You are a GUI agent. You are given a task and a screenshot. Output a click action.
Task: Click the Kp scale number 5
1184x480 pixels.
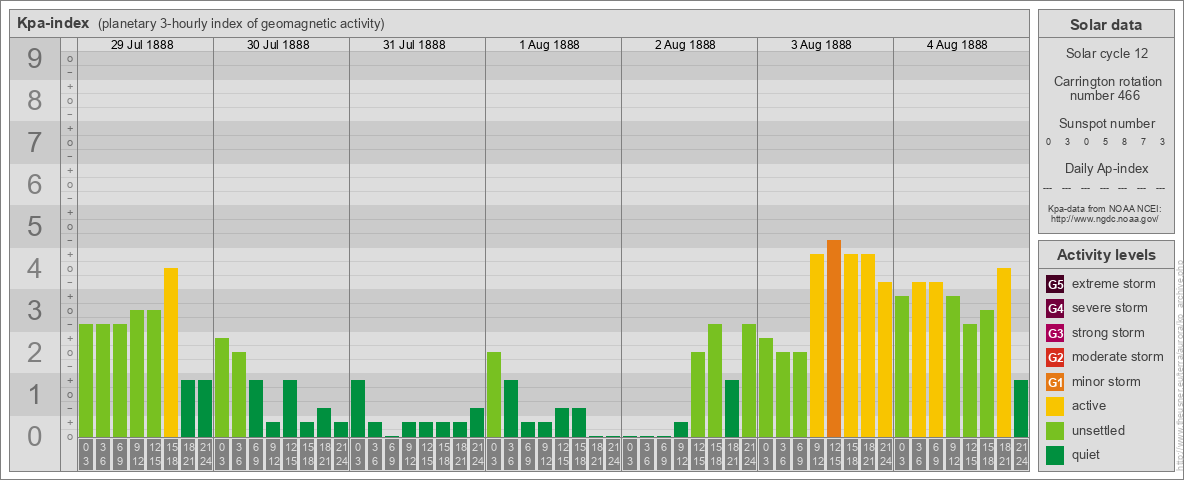35,226
